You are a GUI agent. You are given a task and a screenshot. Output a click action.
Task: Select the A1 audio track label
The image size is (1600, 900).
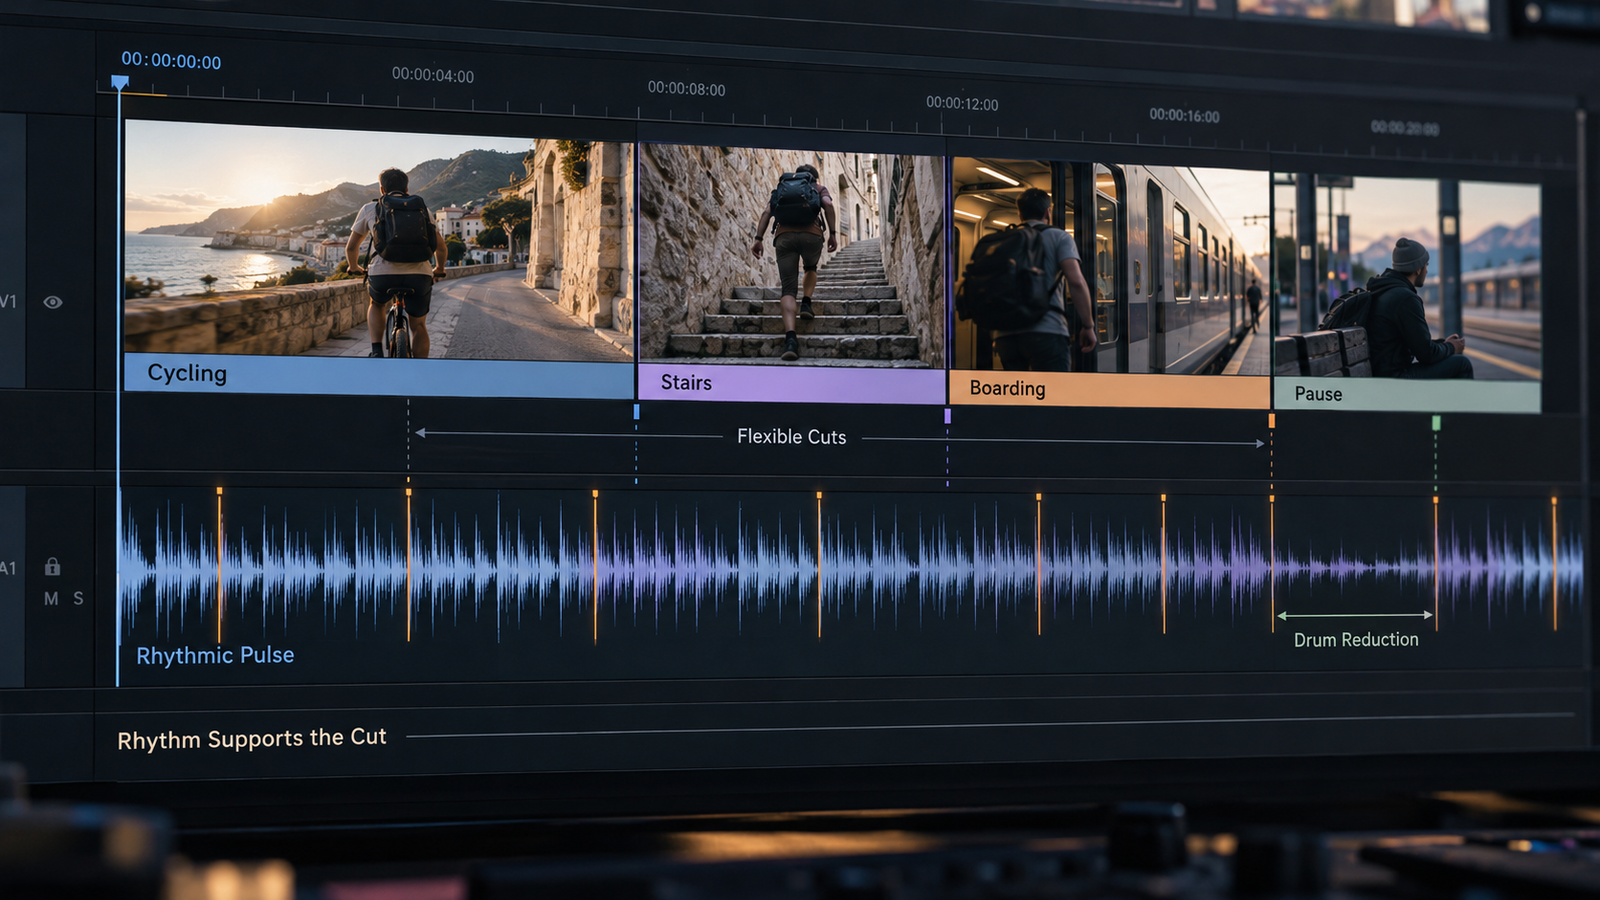click(x=8, y=568)
